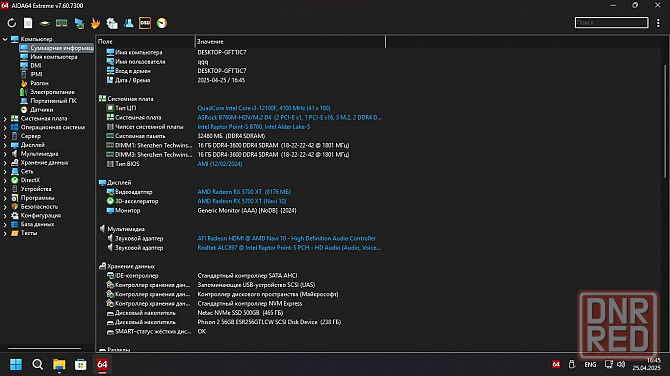
Task: Expand the Операционная система node arrow
Action: pos(5,127)
